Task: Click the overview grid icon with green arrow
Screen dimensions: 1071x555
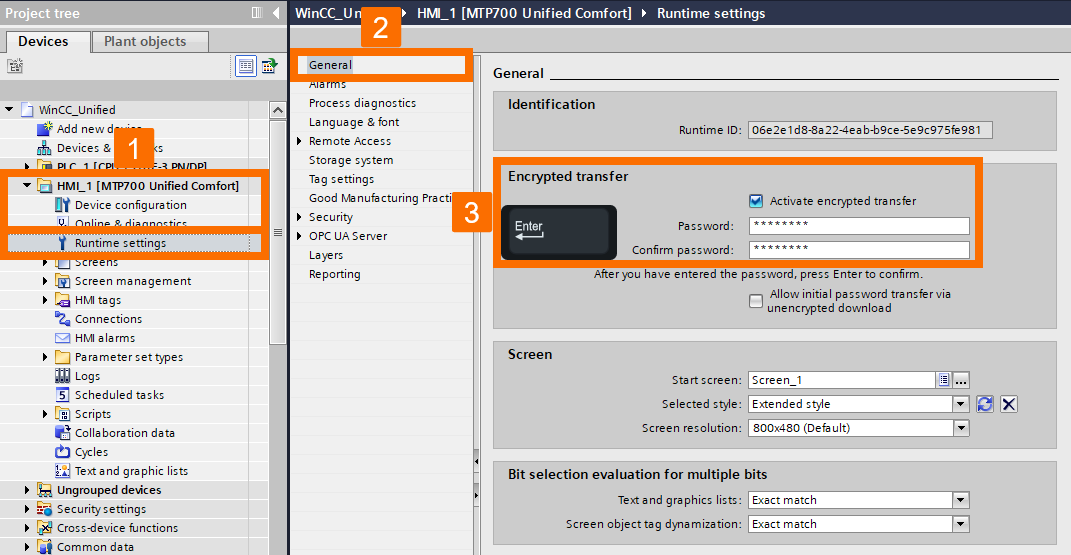Action: [269, 66]
